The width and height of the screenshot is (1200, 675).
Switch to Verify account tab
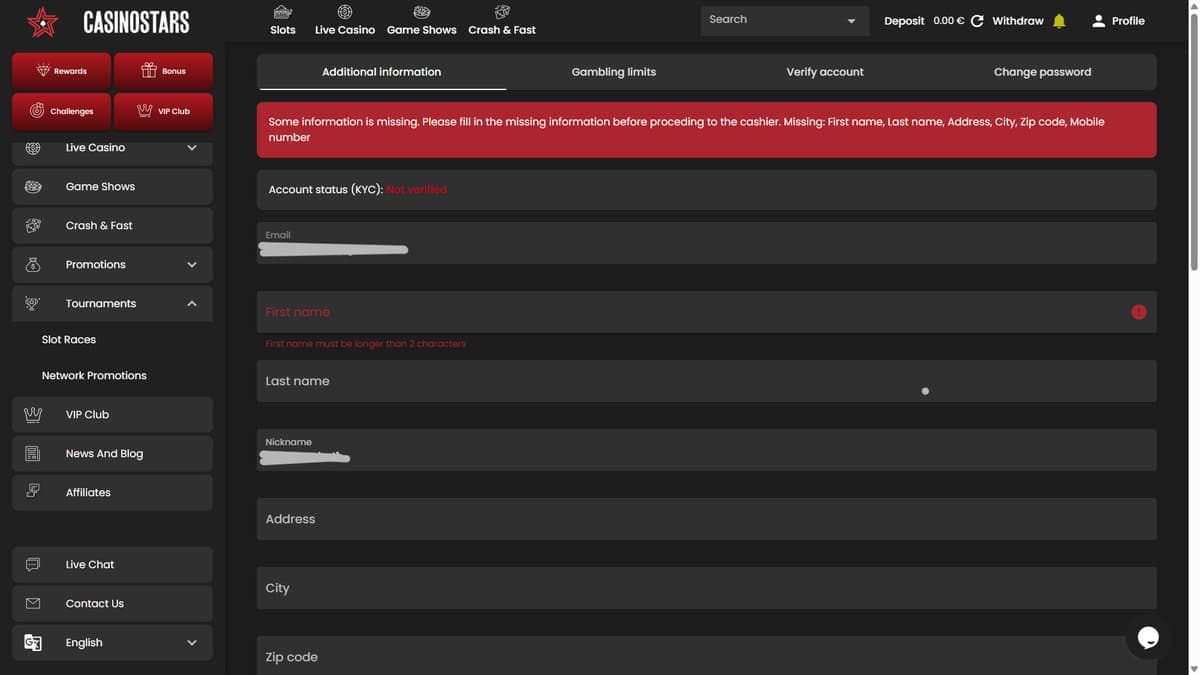(x=825, y=72)
